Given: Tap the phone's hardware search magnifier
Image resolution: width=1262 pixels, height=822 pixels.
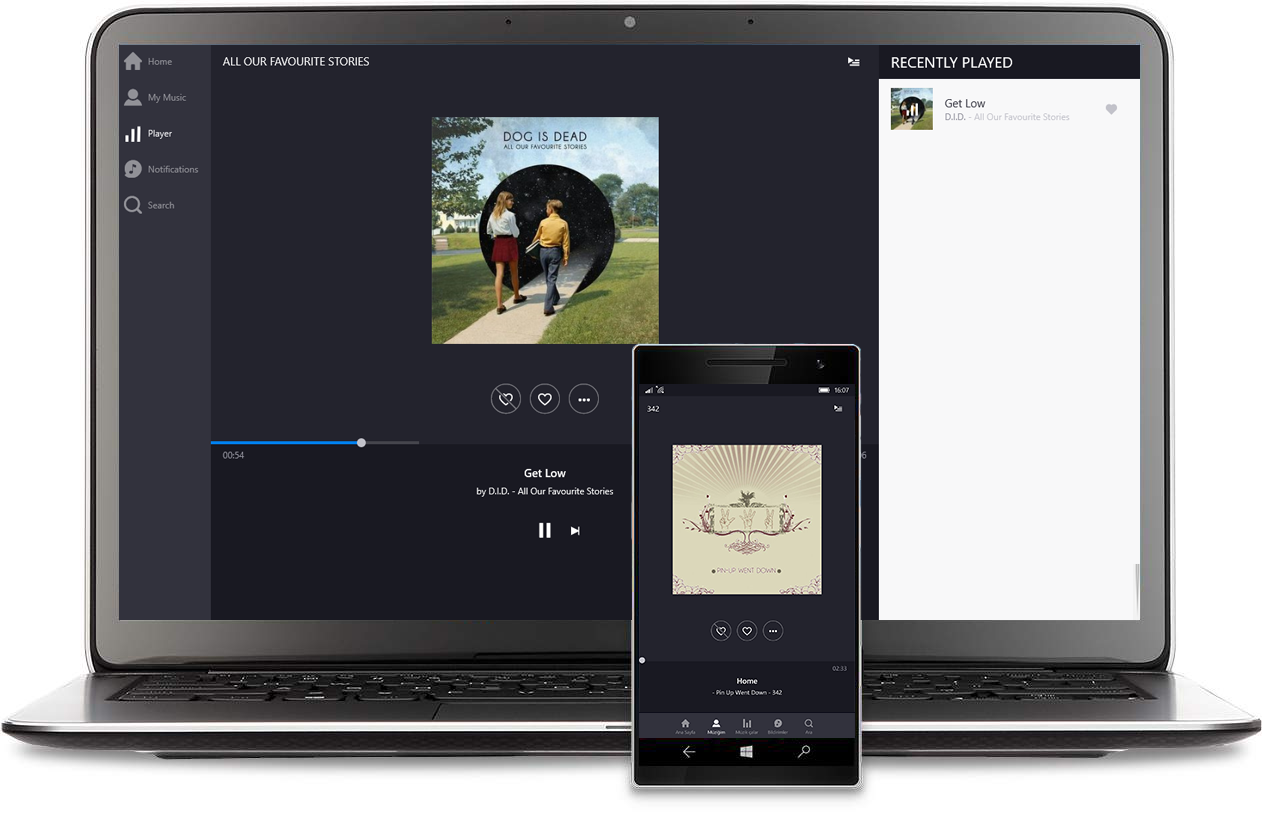Looking at the screenshot, I should [x=804, y=752].
